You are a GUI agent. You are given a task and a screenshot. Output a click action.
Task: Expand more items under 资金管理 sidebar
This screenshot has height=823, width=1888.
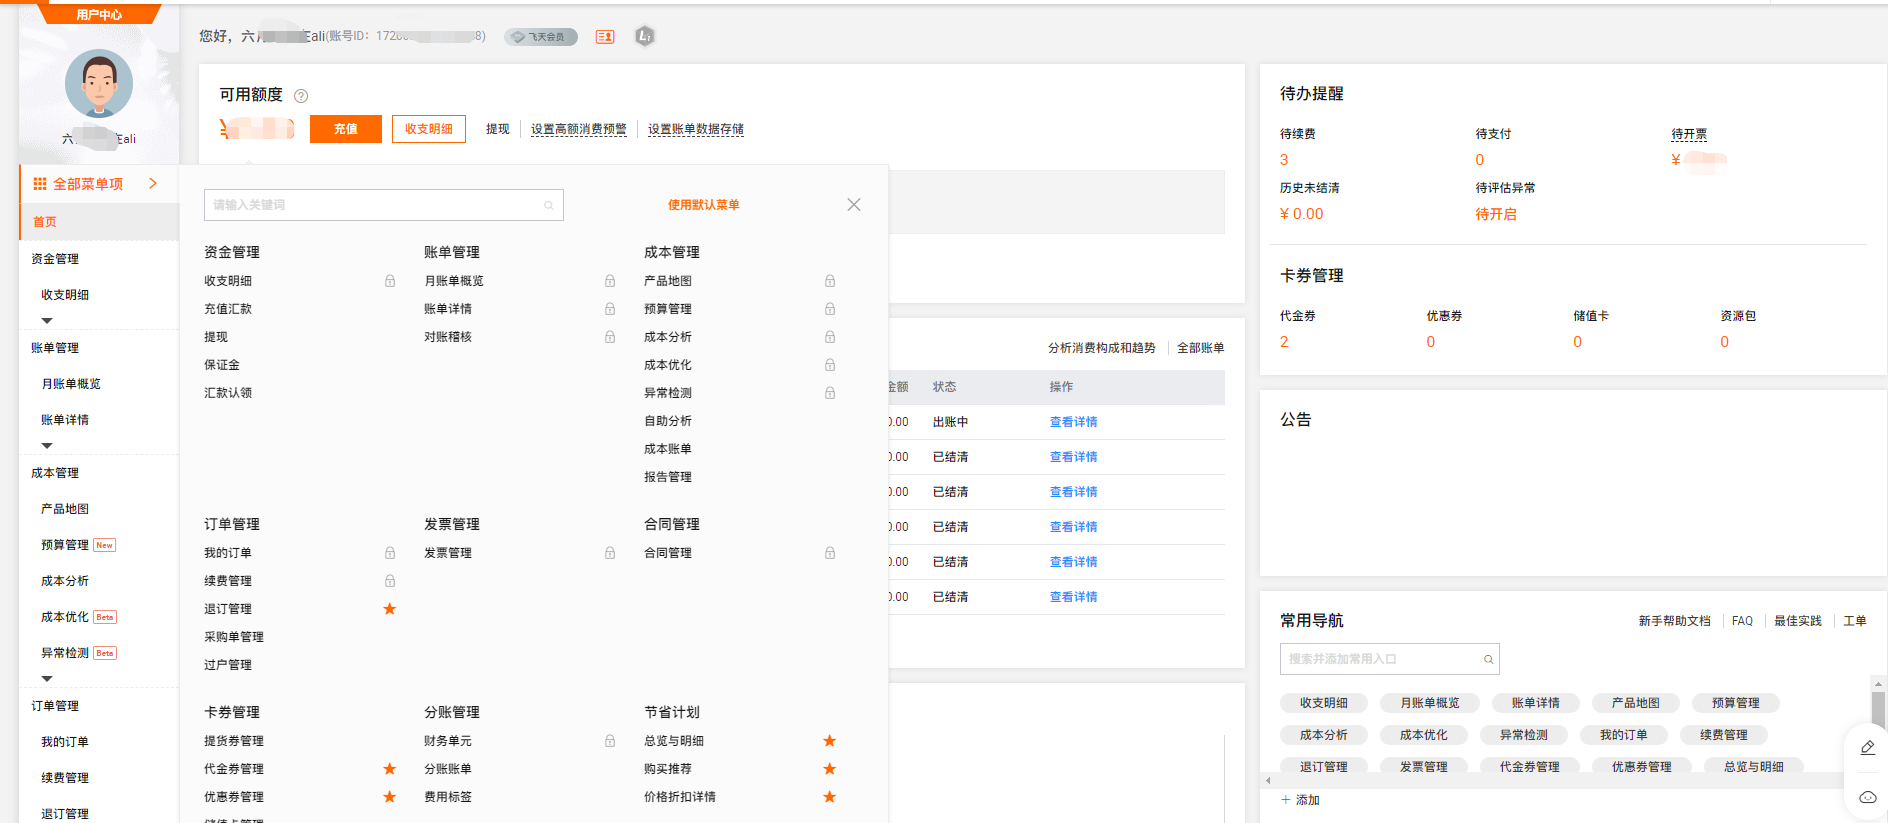click(47, 321)
